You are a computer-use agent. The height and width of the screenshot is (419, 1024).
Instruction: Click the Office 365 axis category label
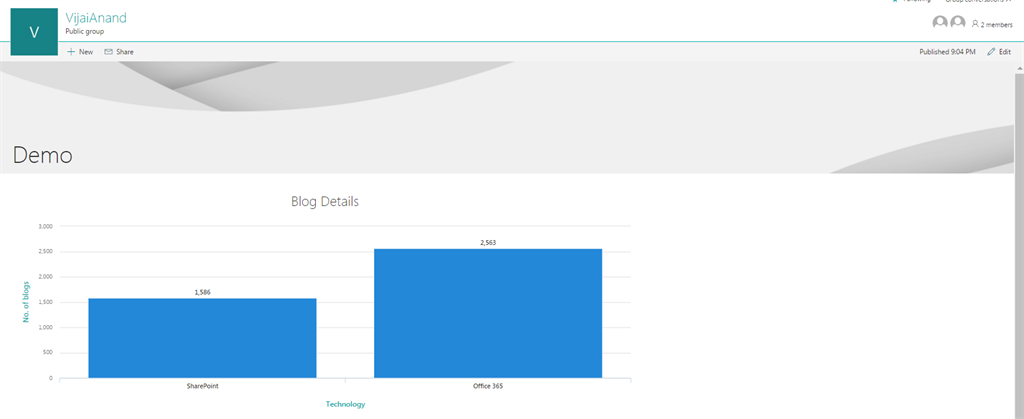point(488,386)
